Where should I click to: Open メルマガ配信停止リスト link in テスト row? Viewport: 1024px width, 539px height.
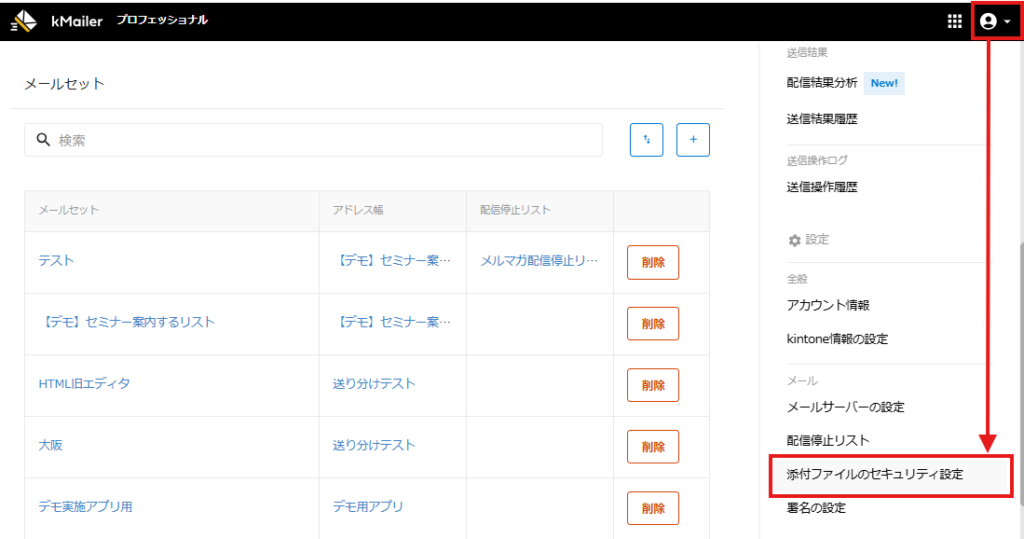[x=539, y=261]
